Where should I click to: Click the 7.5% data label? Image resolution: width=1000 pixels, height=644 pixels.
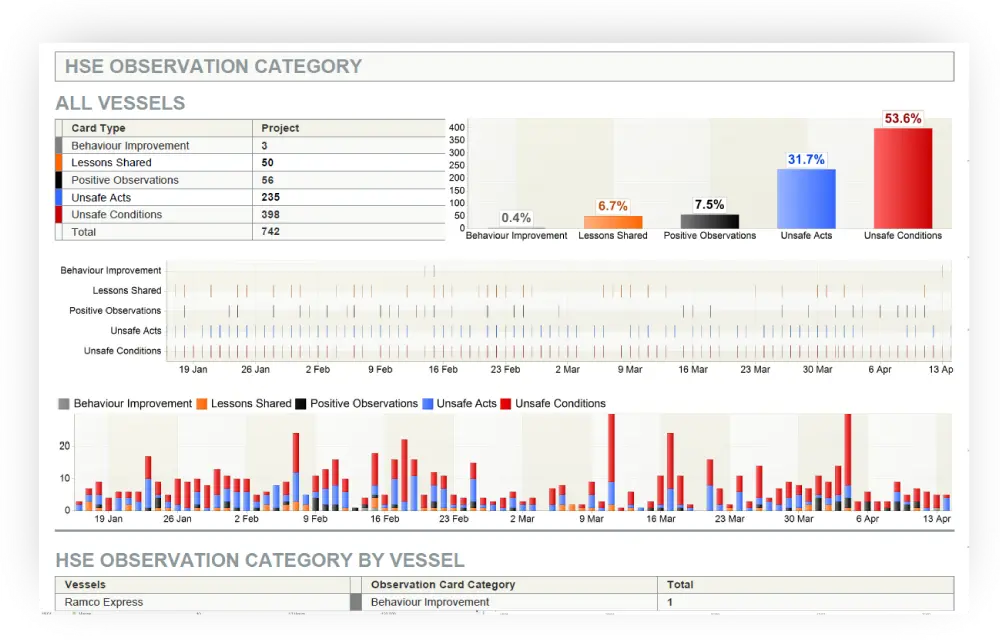coord(709,205)
